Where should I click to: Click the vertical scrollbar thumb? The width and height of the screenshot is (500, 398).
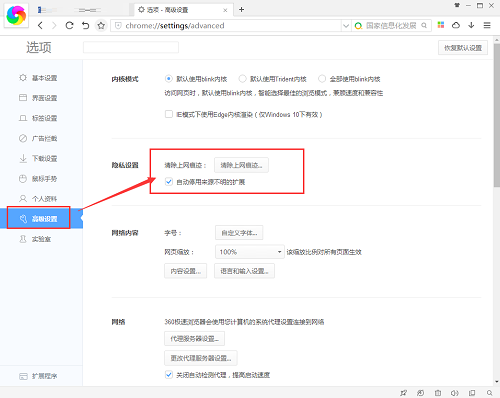tap(497, 115)
